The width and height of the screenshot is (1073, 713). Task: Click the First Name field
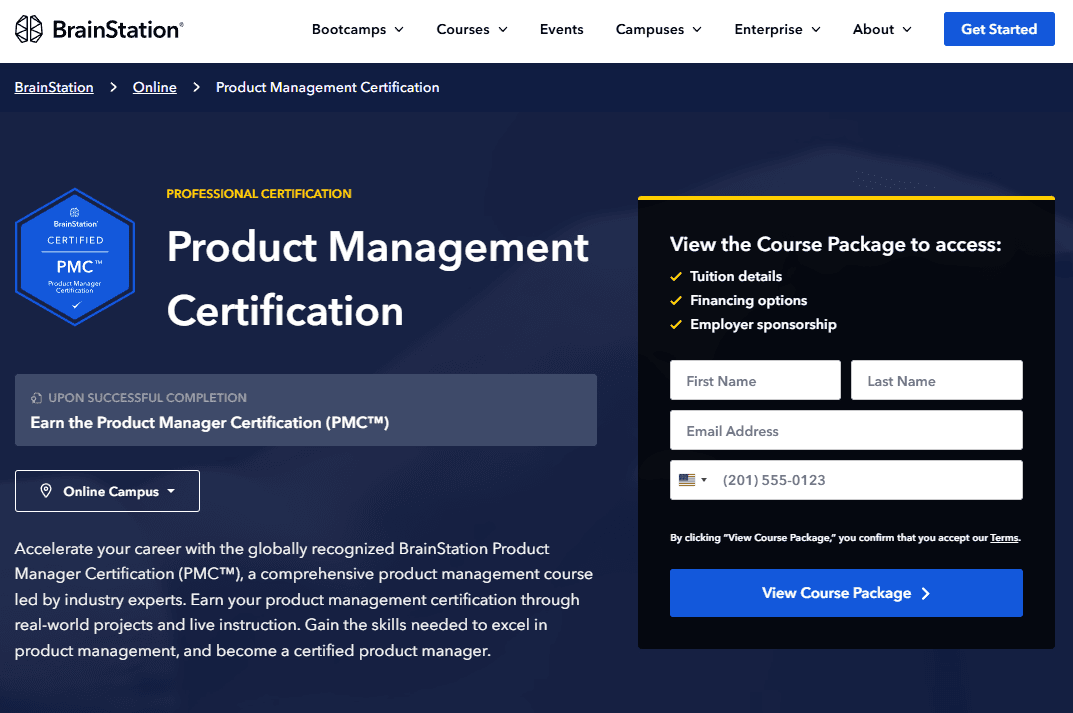[x=755, y=380]
